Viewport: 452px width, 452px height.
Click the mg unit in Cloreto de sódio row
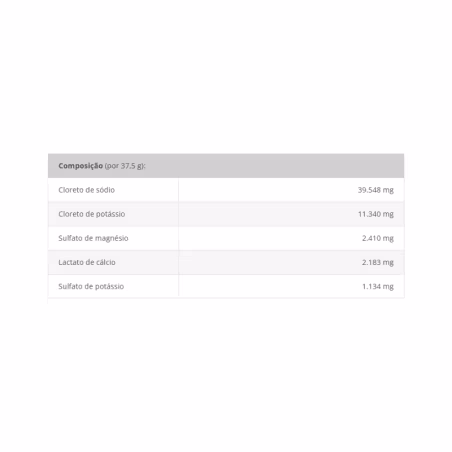[388, 190]
